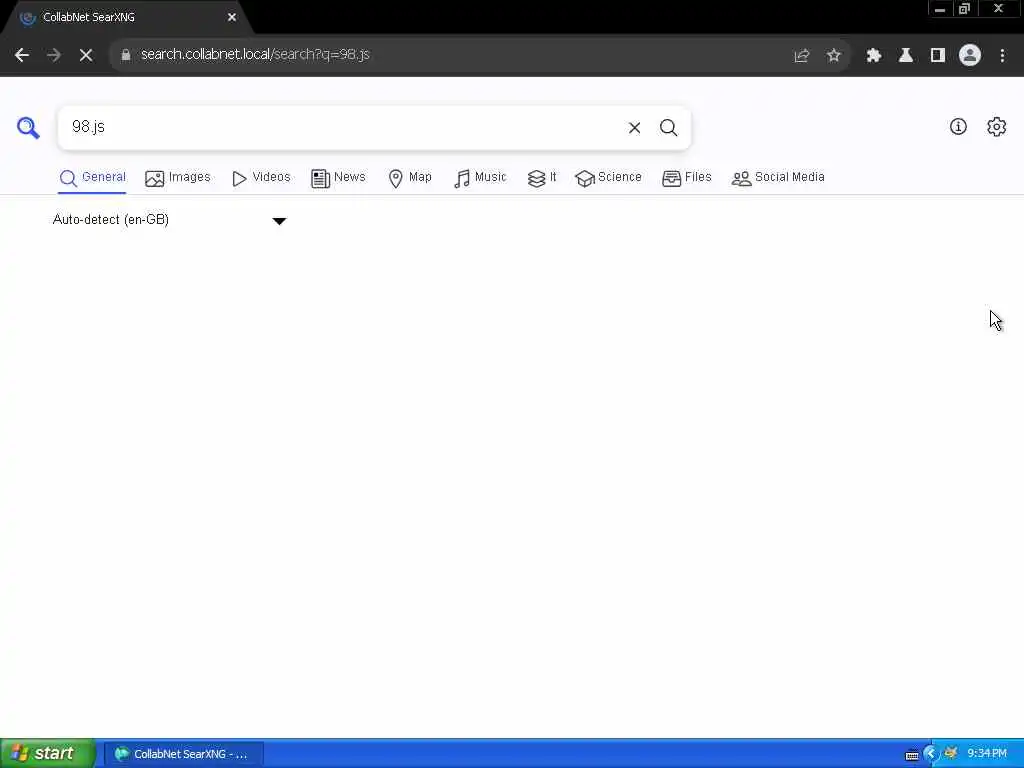Submit search with the magnifier button
This screenshot has height=768, width=1024.
tap(668, 128)
